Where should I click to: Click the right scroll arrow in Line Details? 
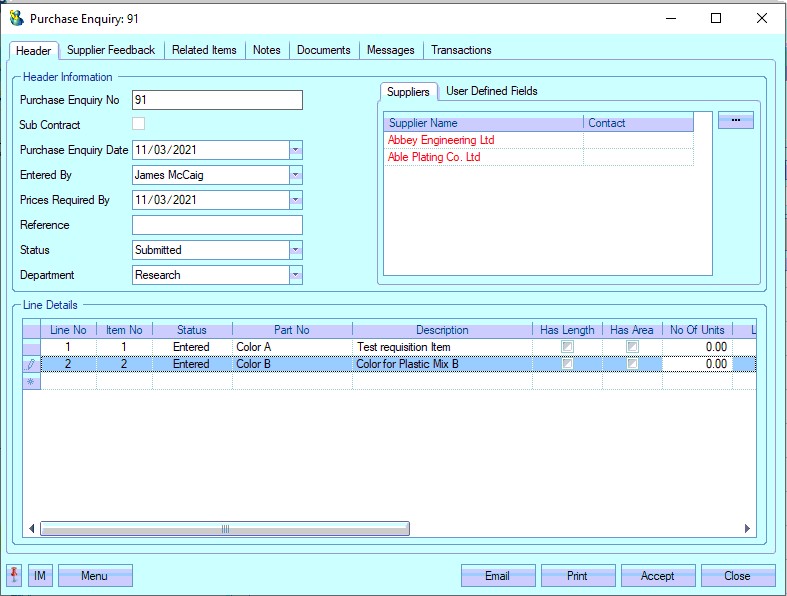[x=747, y=529]
